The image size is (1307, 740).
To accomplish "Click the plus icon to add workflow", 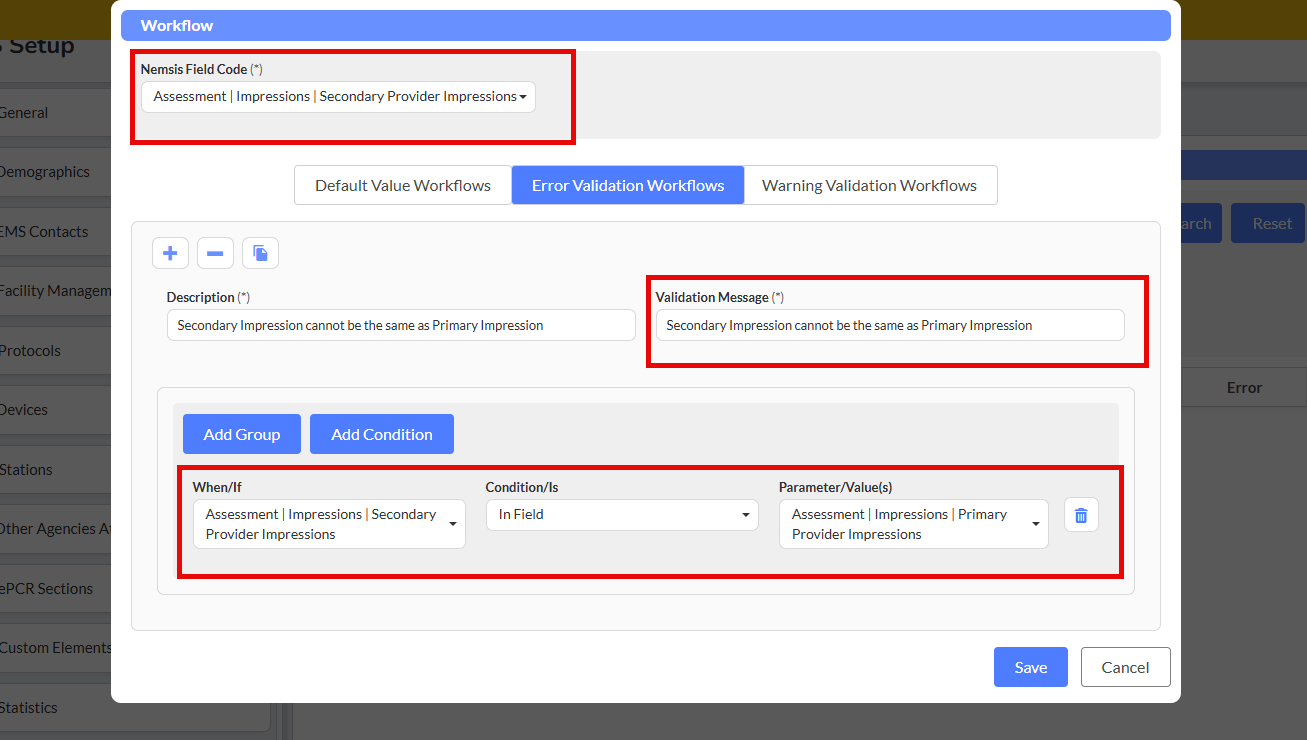I will point(170,254).
